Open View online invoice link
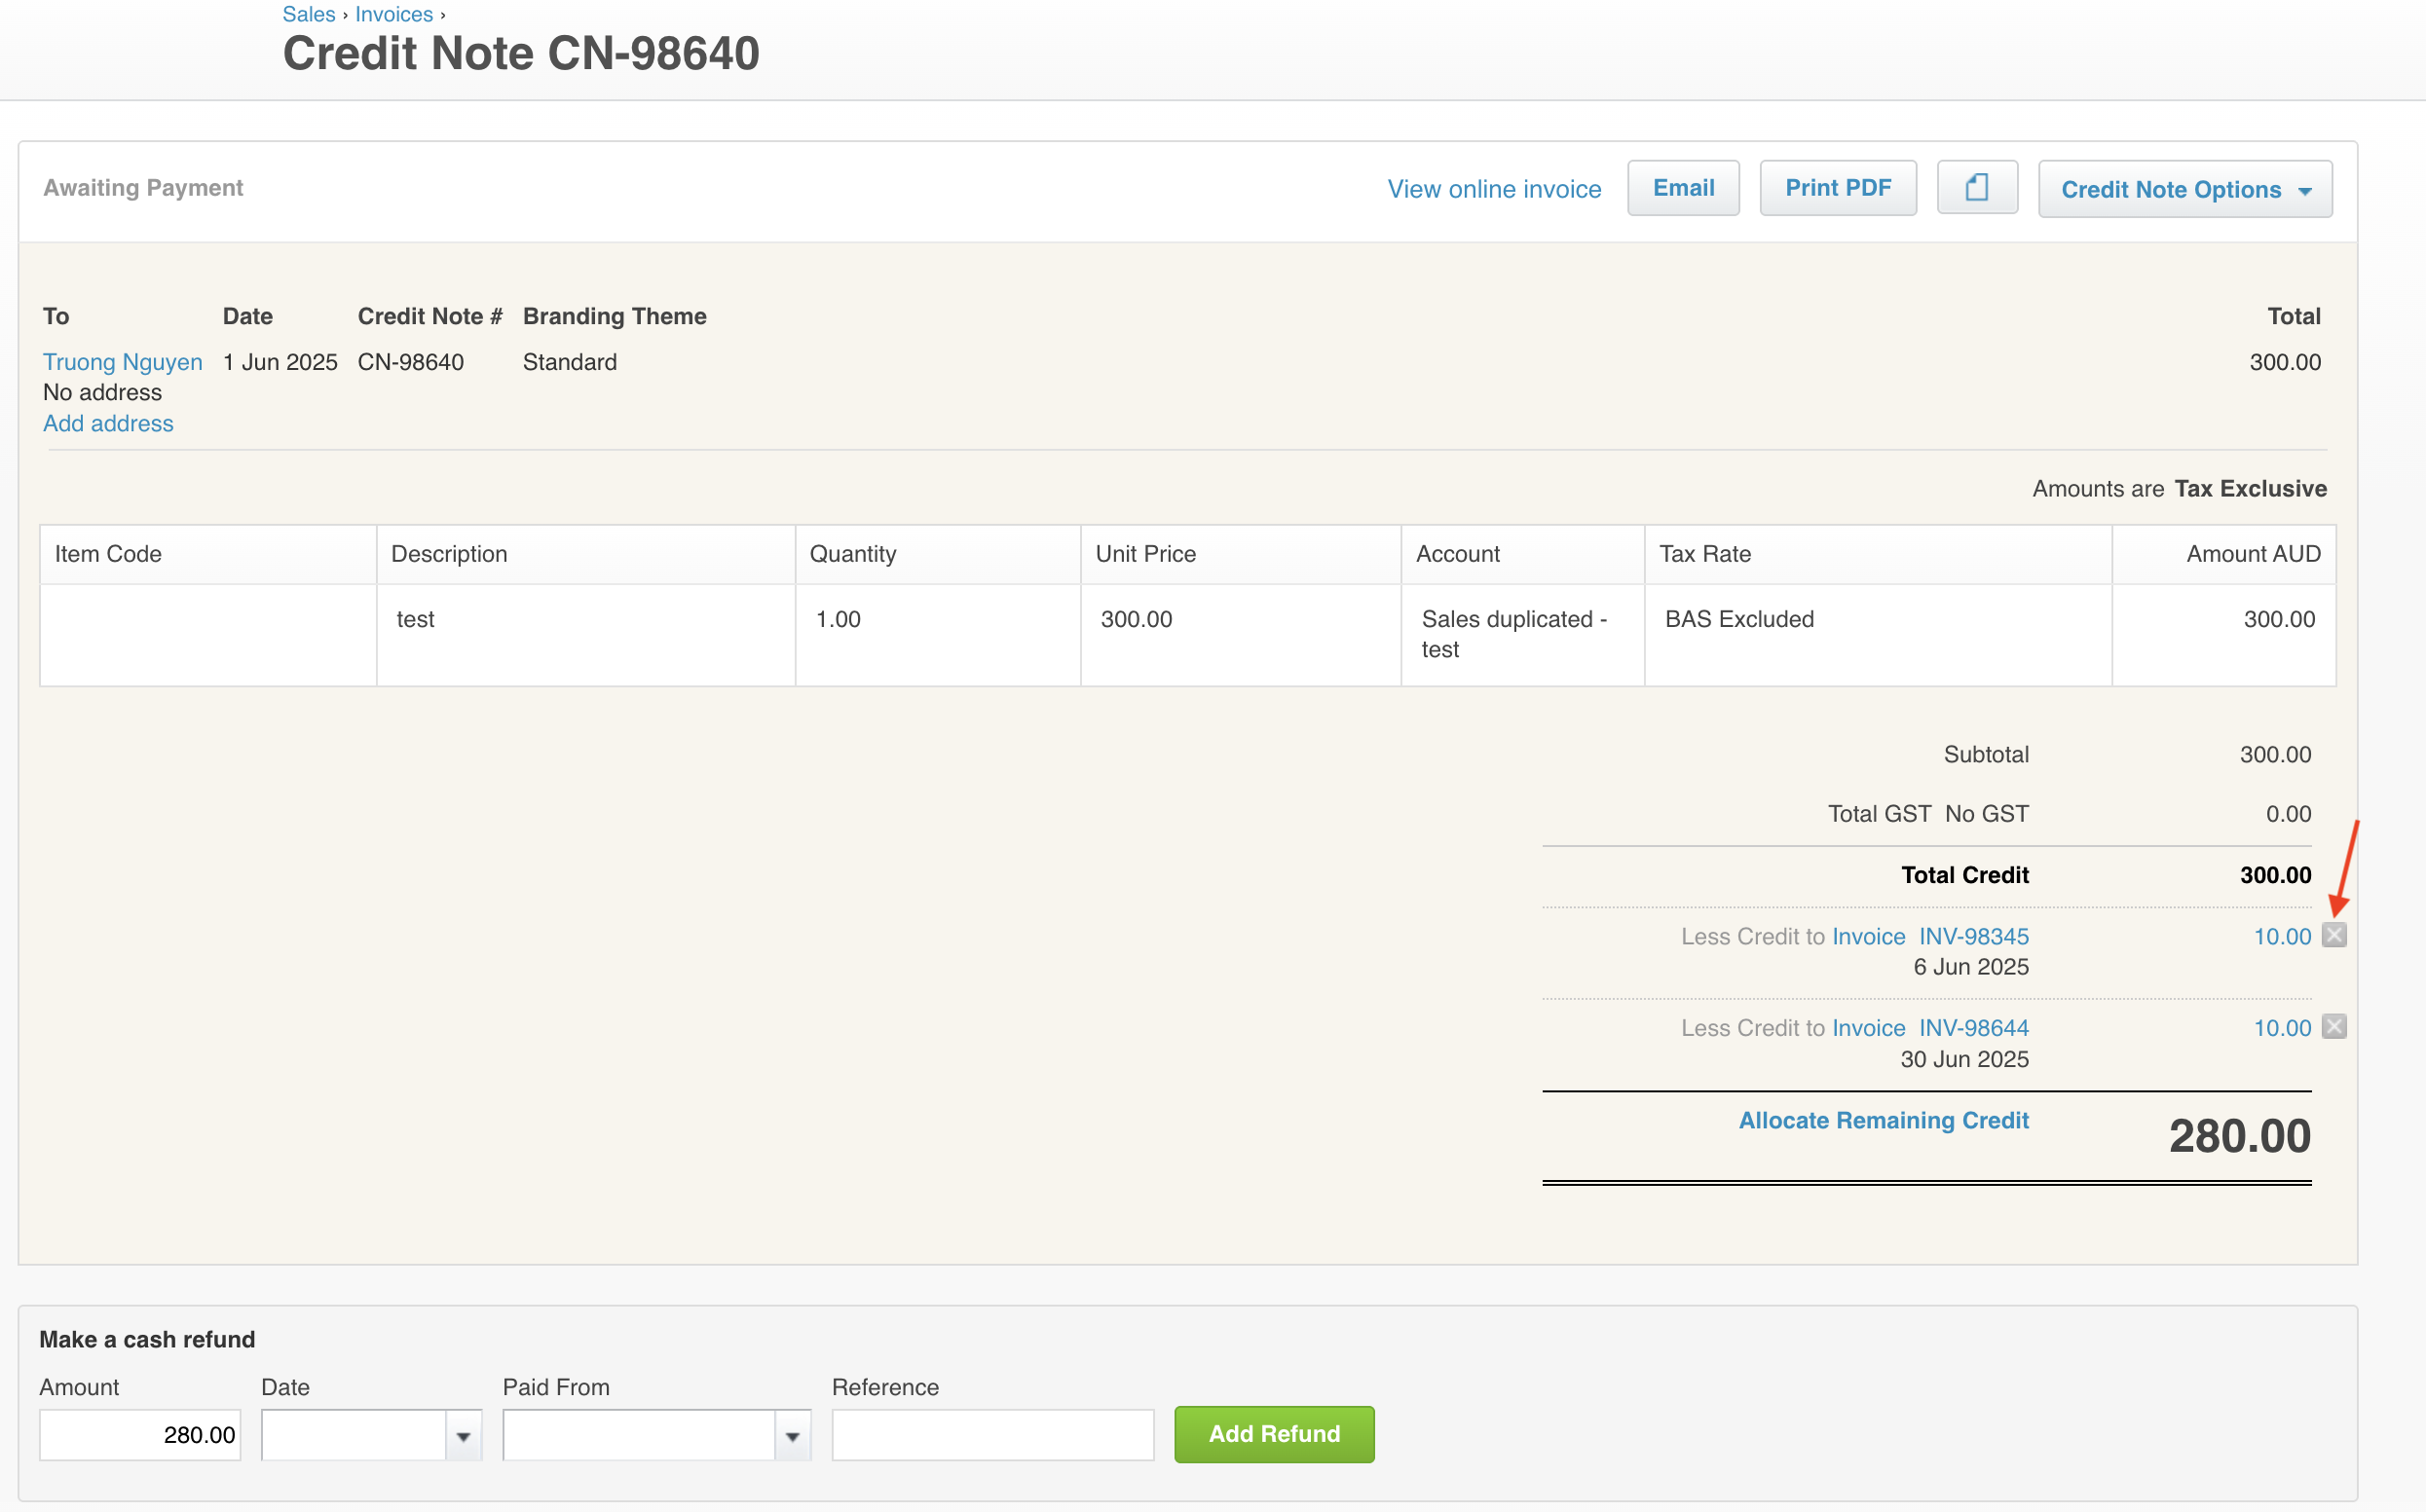 (x=1494, y=189)
